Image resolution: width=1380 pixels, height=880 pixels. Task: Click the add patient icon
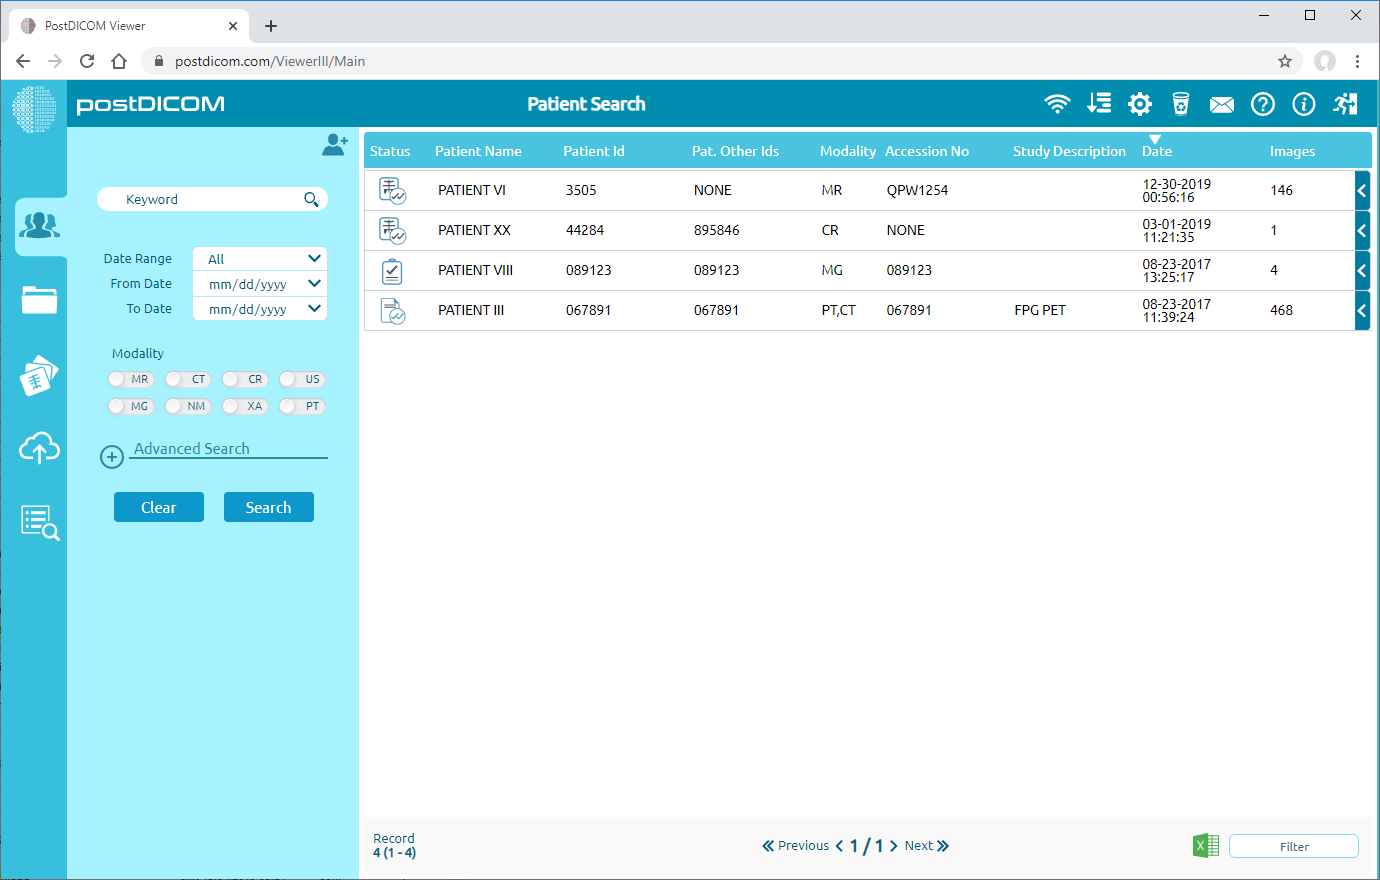pos(334,145)
